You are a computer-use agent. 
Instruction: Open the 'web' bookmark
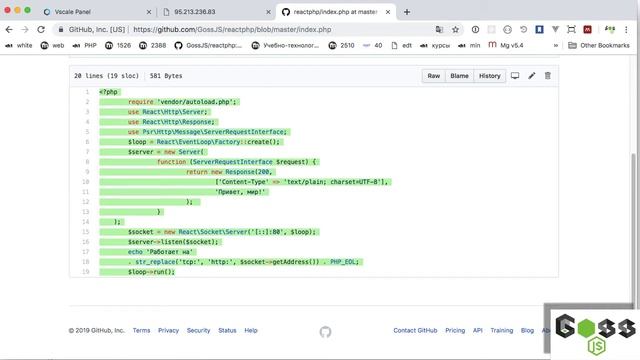[x=52, y=45]
